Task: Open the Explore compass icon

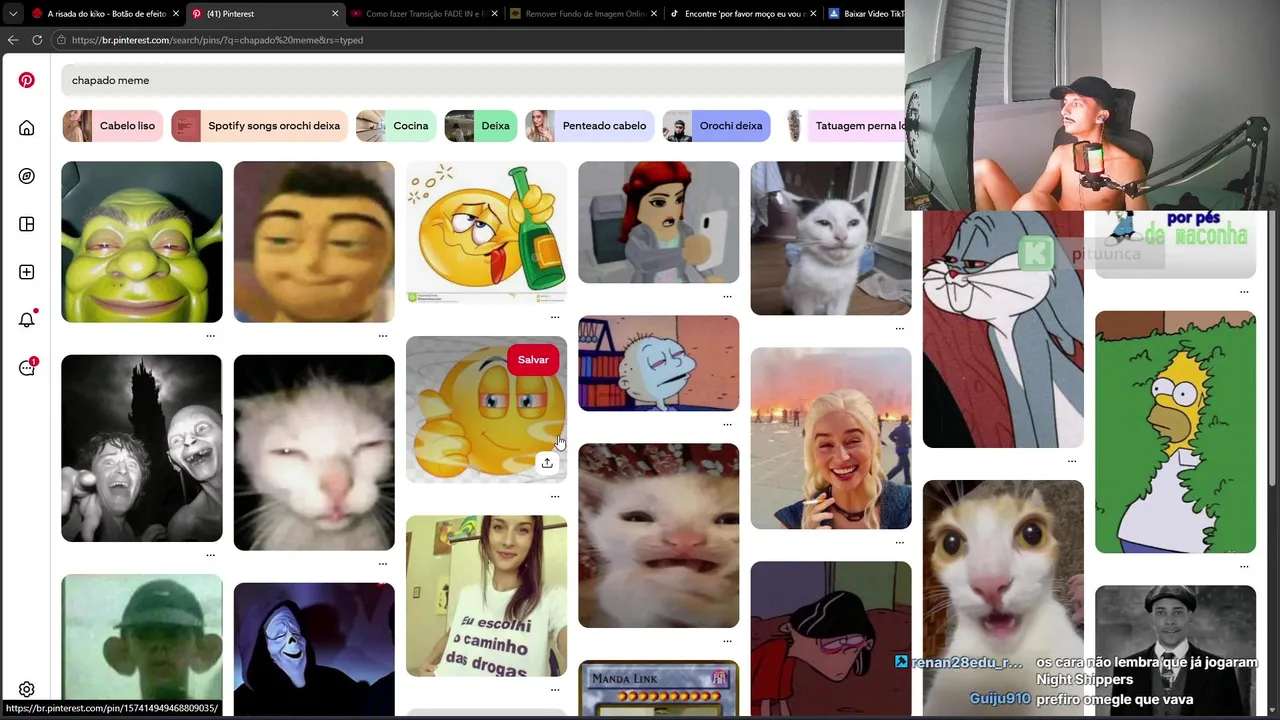Action: coord(27,176)
